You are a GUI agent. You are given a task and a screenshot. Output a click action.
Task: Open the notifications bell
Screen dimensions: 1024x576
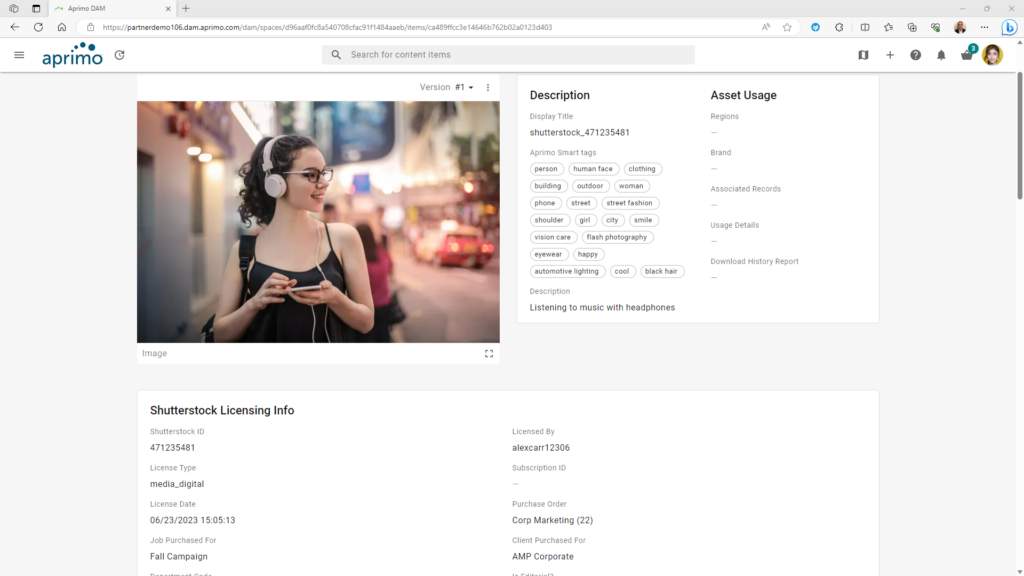tap(941, 55)
